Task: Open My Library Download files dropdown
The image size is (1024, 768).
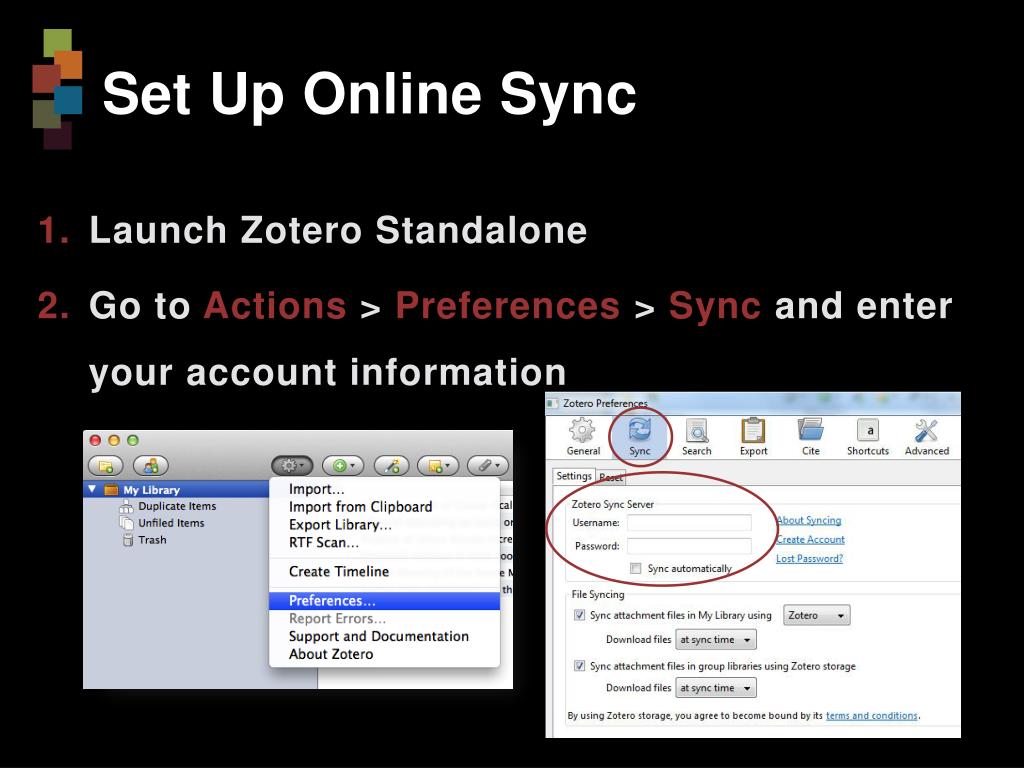Action: click(716, 639)
